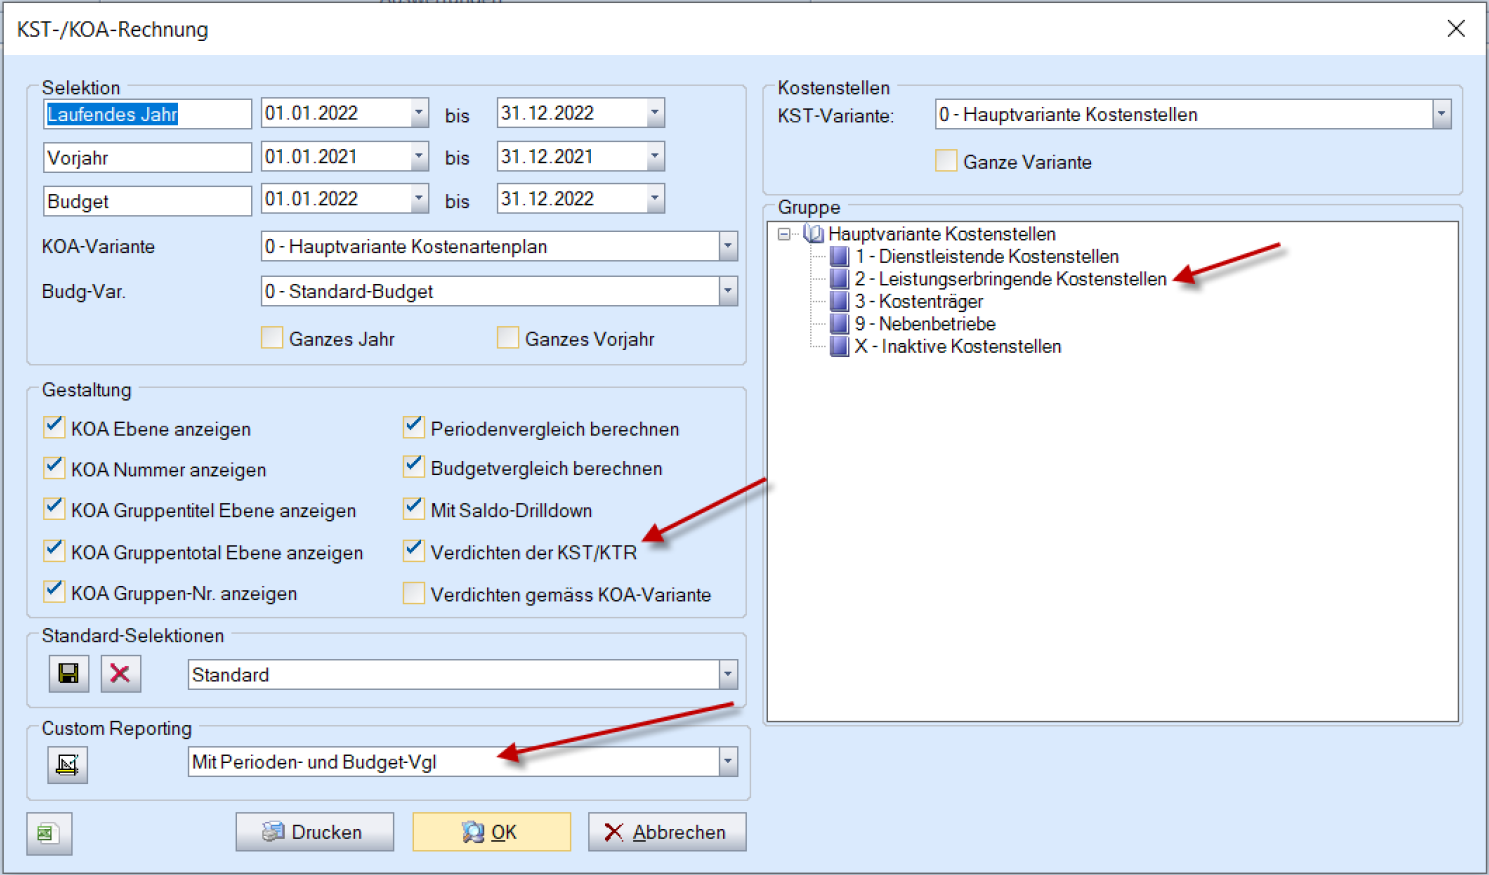Click the red X delete selection icon

pos(120,674)
